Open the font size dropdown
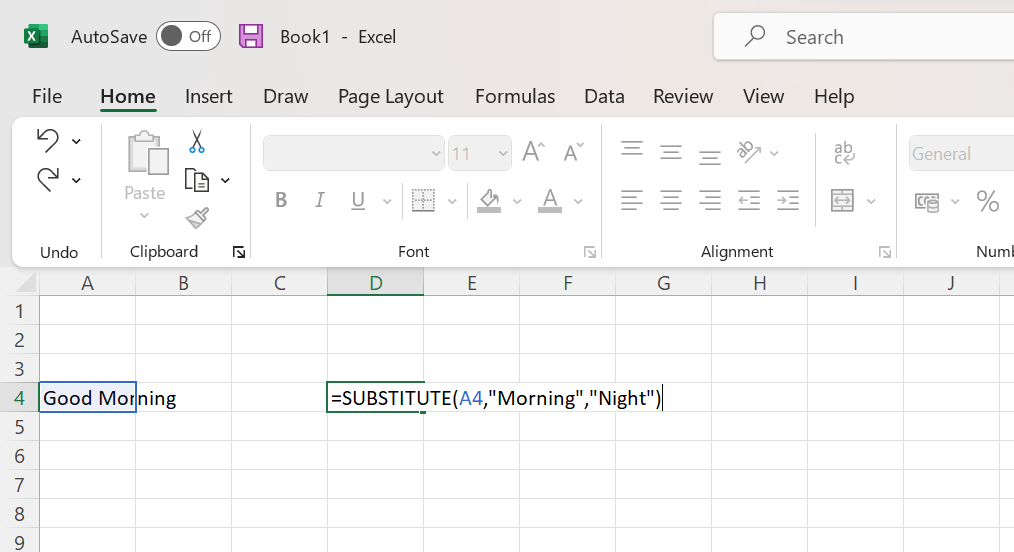 pyautogui.click(x=501, y=154)
